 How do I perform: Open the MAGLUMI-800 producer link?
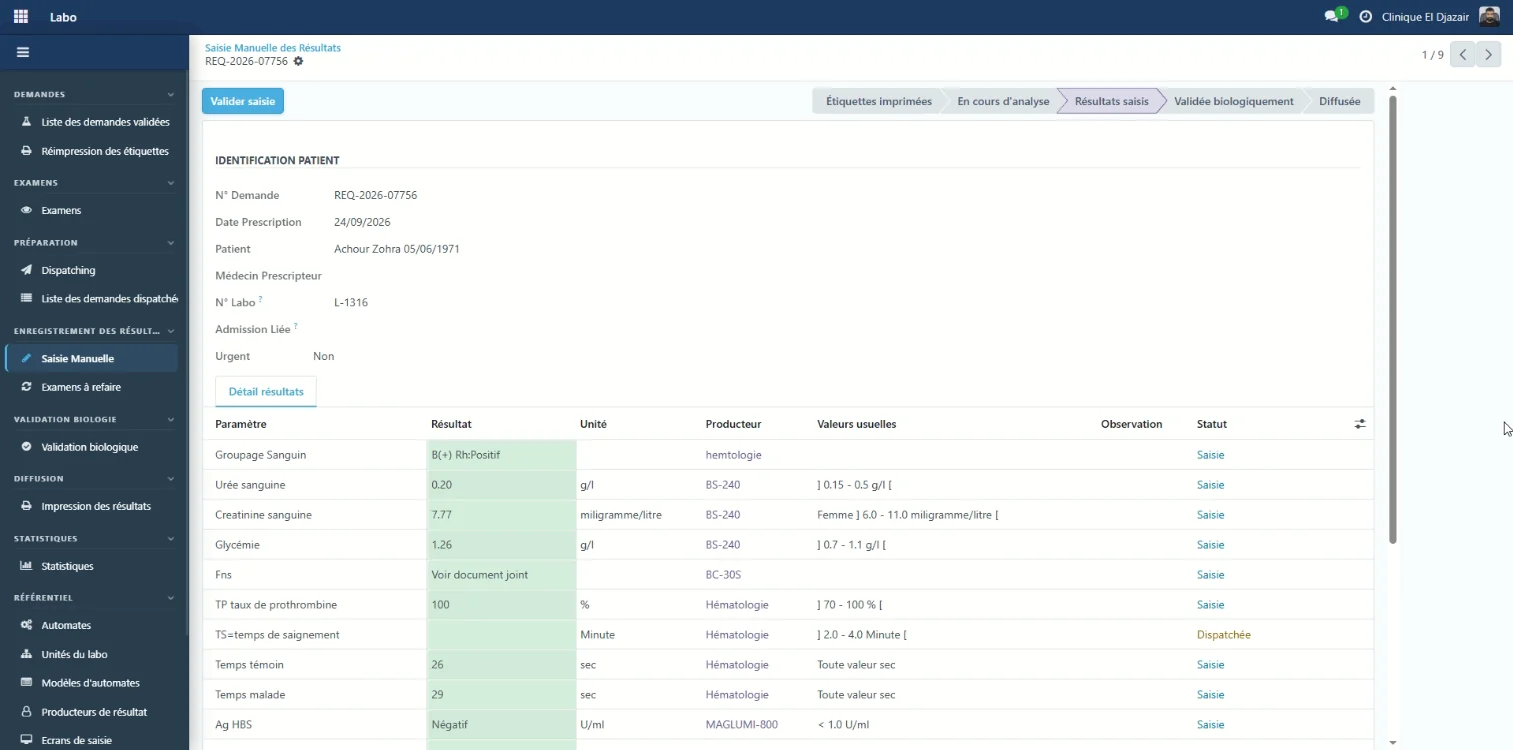pyautogui.click(x=741, y=725)
